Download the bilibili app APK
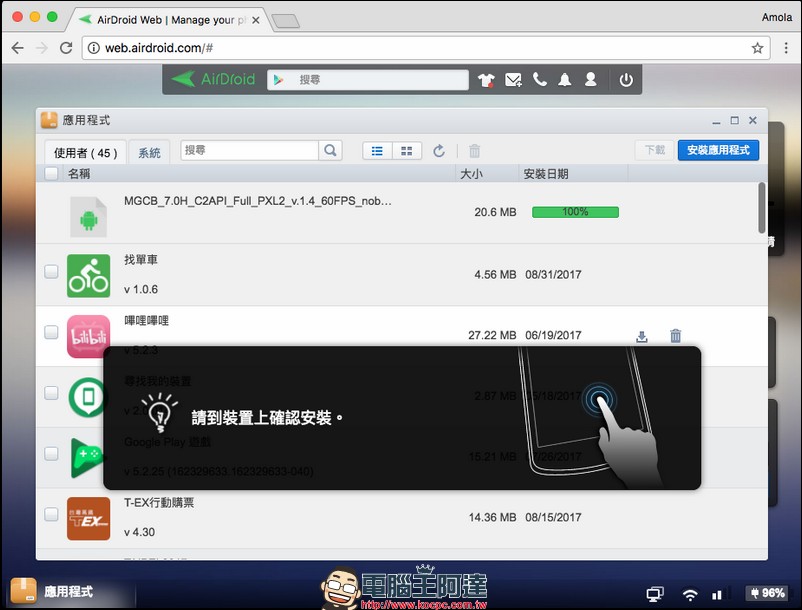802x610 pixels. (x=641, y=336)
